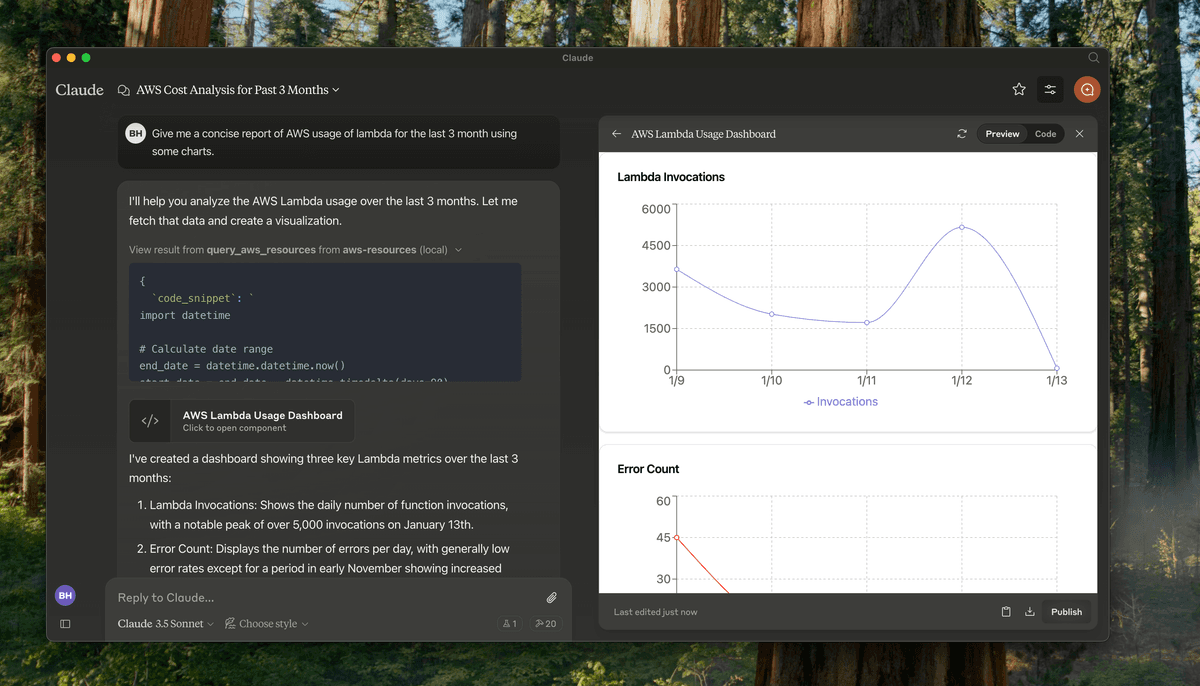Click the BH avatar in user message
This screenshot has height=686, width=1200.
(x=136, y=133)
